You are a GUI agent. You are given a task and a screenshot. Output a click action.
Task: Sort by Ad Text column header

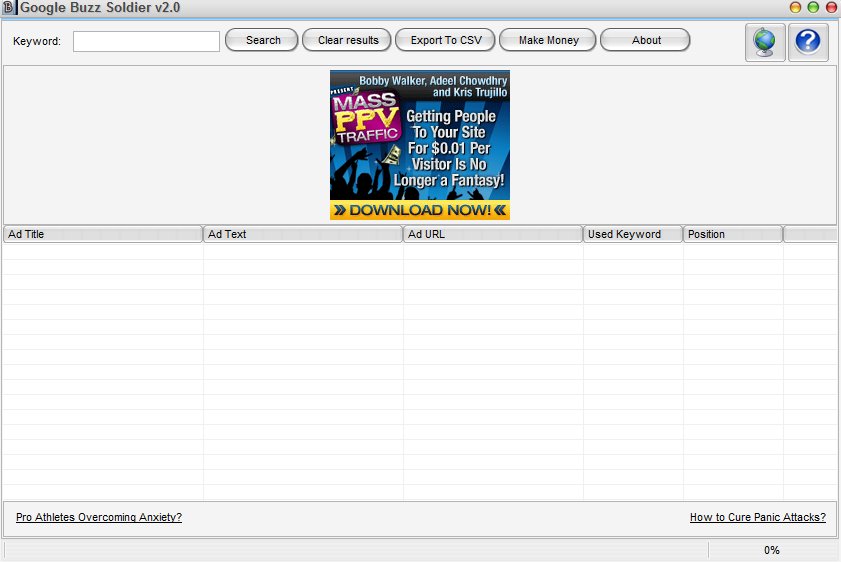(303, 234)
